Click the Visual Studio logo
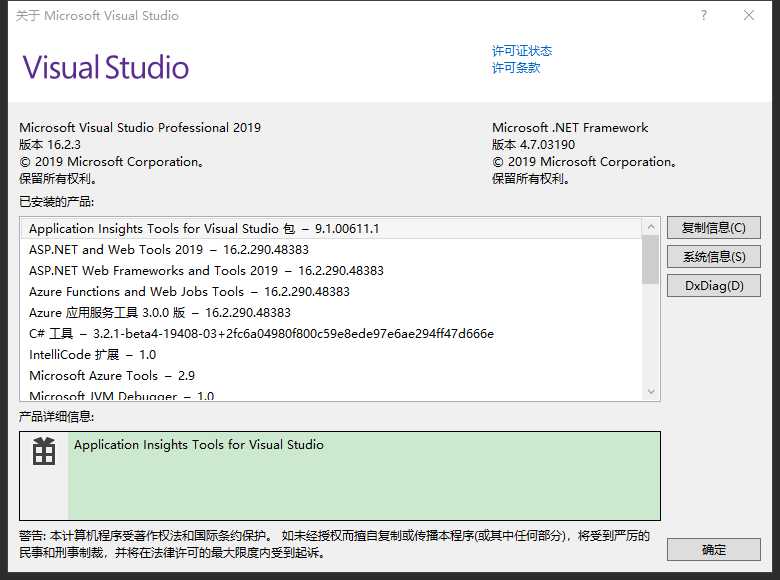This screenshot has width=780, height=580. point(106,67)
